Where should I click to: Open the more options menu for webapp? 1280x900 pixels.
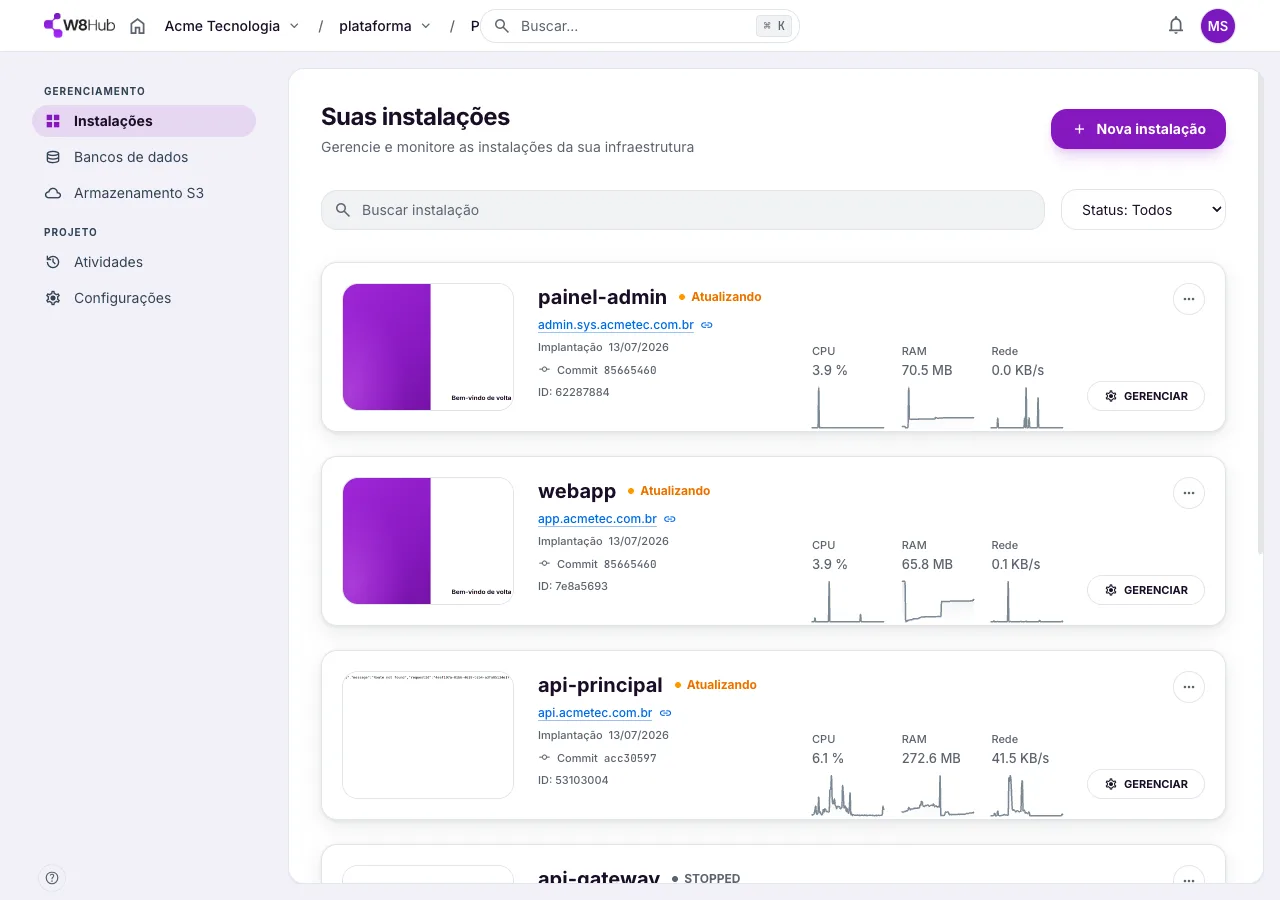click(x=1188, y=493)
